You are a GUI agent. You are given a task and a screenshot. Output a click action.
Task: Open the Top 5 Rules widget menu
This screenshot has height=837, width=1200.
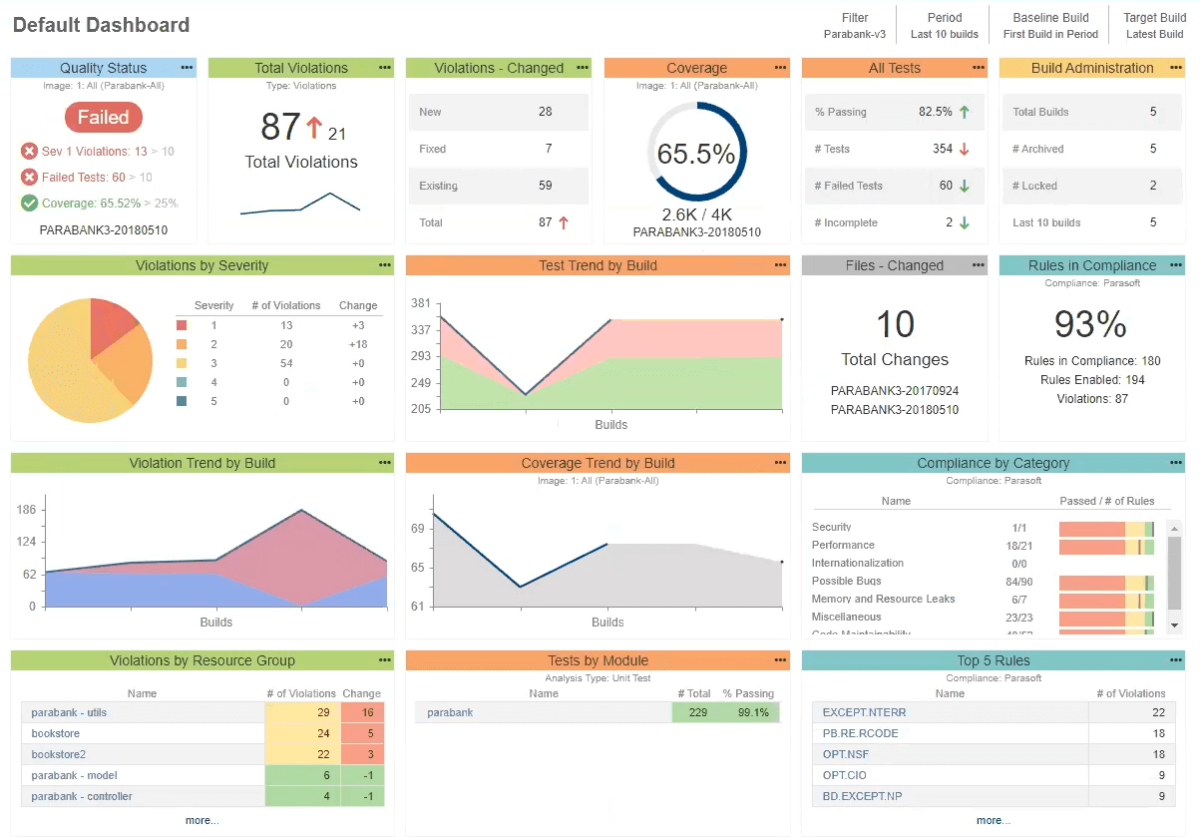pos(1174,660)
